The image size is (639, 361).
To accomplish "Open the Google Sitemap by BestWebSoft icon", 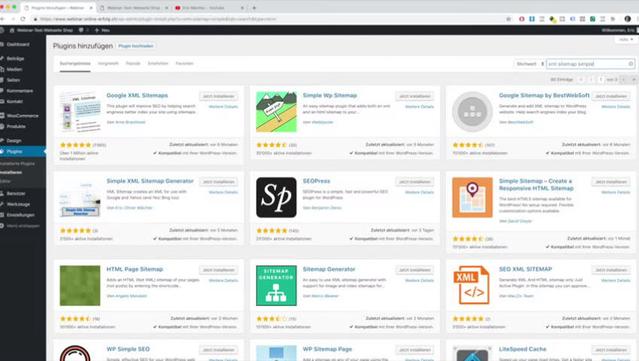I will point(472,112).
